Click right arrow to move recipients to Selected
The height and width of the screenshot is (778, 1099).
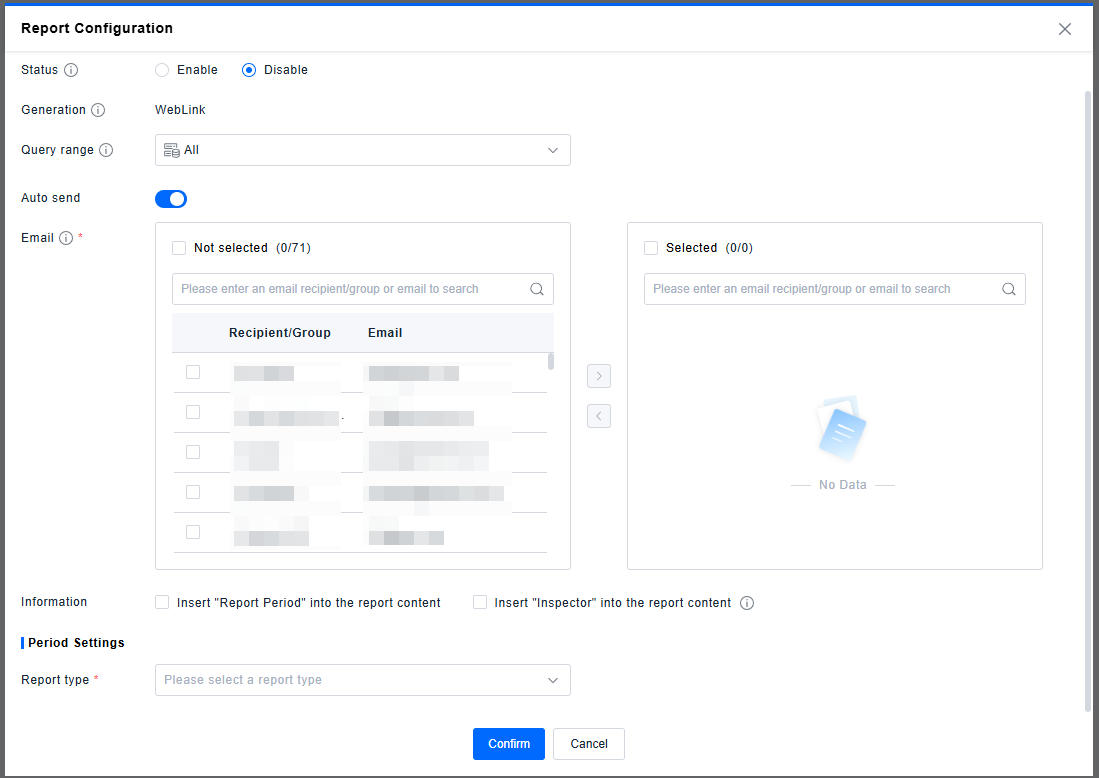pos(599,376)
